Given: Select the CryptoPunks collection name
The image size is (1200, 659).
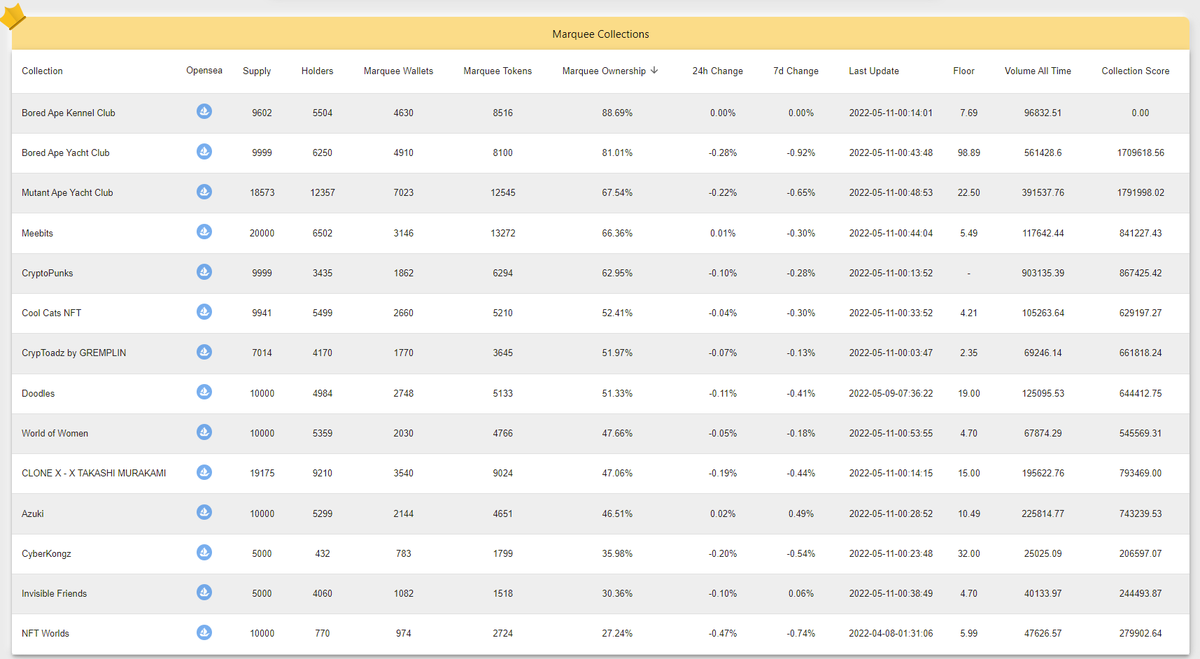Looking at the screenshot, I should 47,273.
